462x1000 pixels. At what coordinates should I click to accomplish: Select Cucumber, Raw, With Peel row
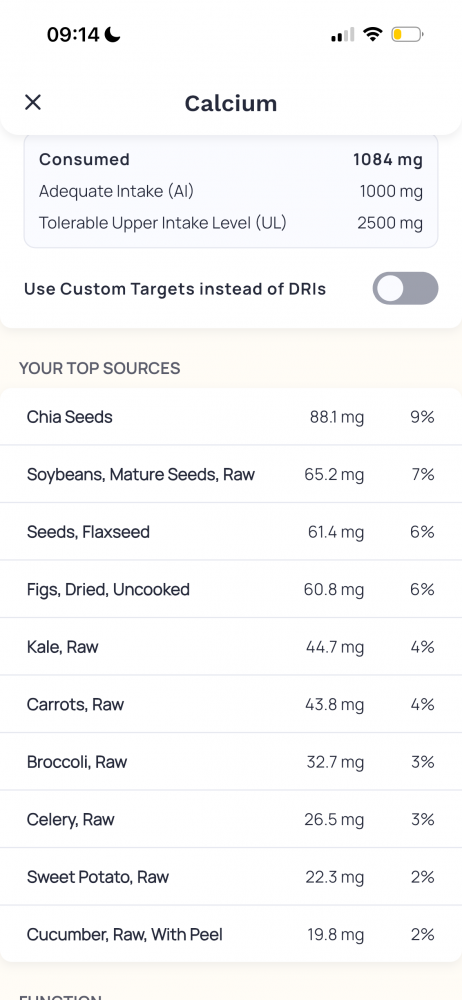click(x=231, y=934)
